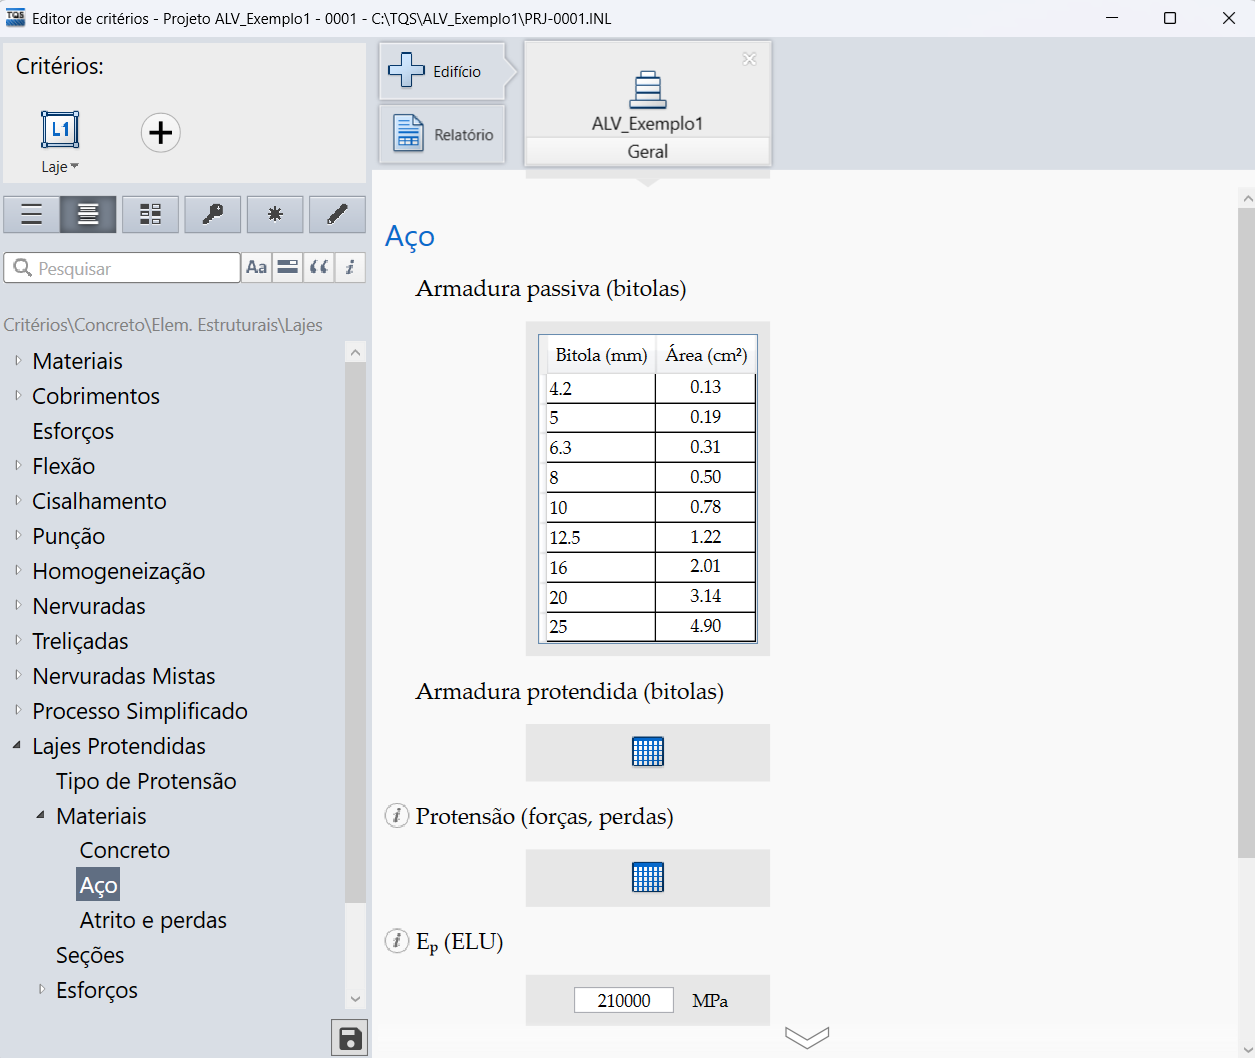The image size is (1255, 1058).
Task: Expand the Homogeneização tree node
Action: pyautogui.click(x=18, y=570)
